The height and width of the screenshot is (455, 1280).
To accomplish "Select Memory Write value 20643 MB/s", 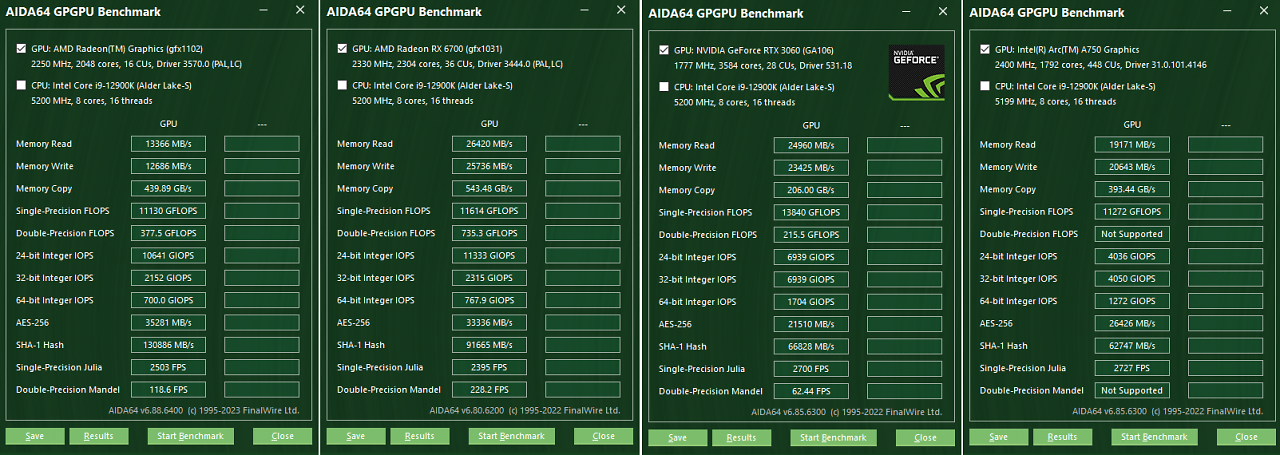I will pyautogui.click(x=1132, y=167).
